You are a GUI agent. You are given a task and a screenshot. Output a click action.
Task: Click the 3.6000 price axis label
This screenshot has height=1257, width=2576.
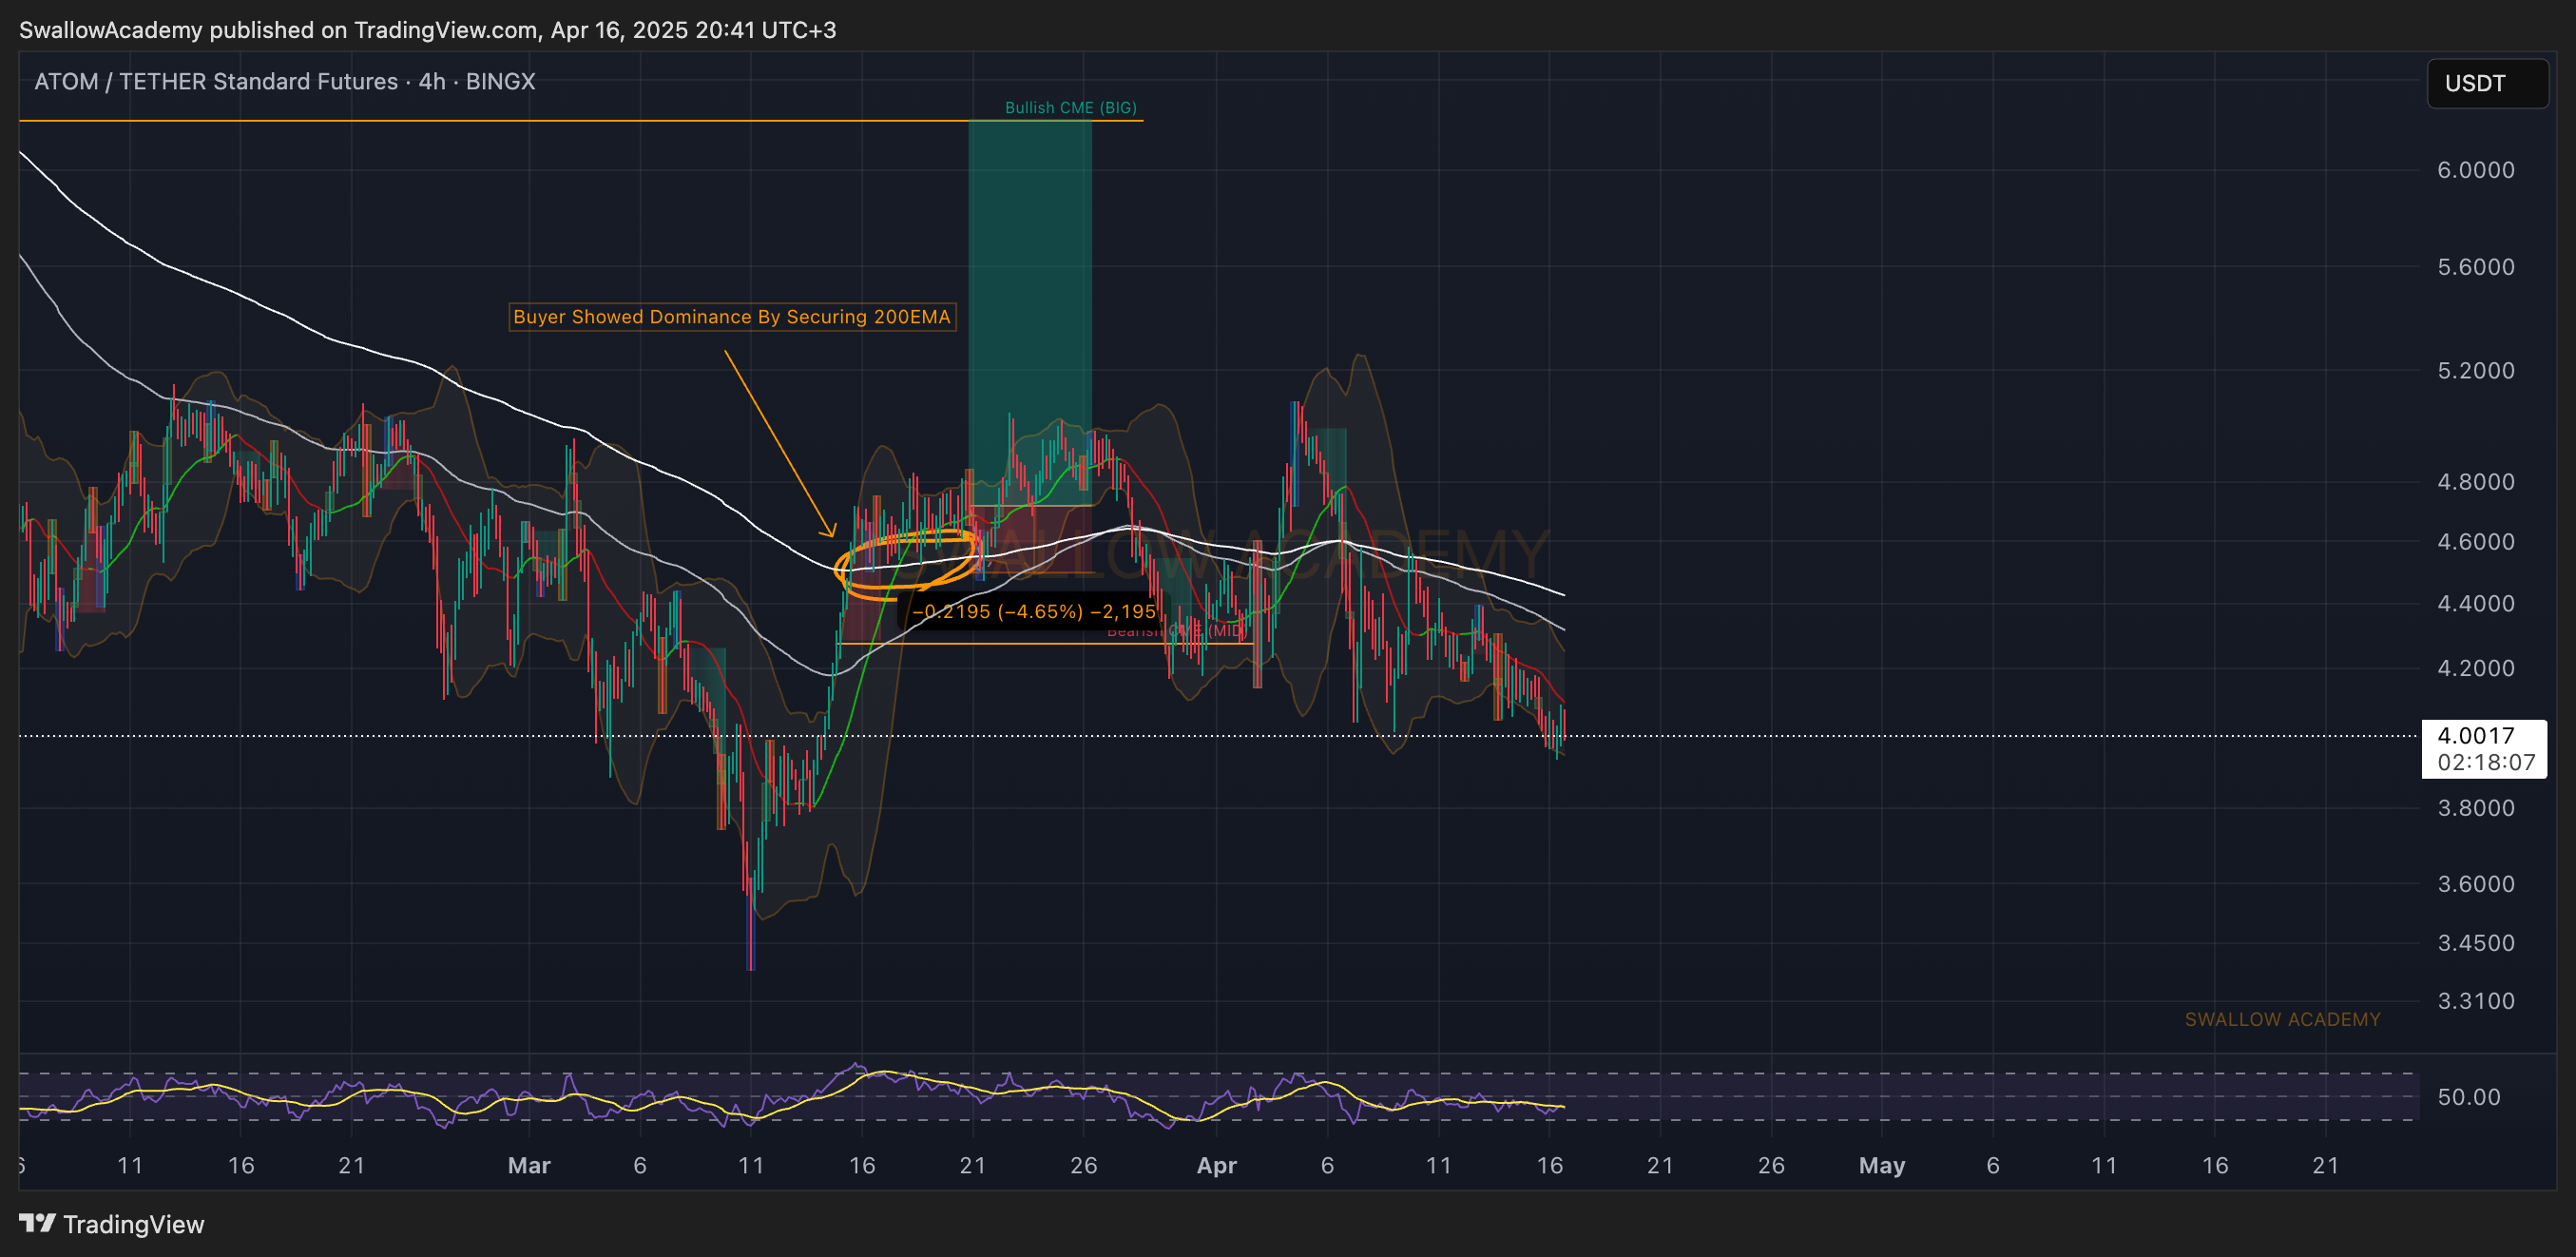[2475, 884]
